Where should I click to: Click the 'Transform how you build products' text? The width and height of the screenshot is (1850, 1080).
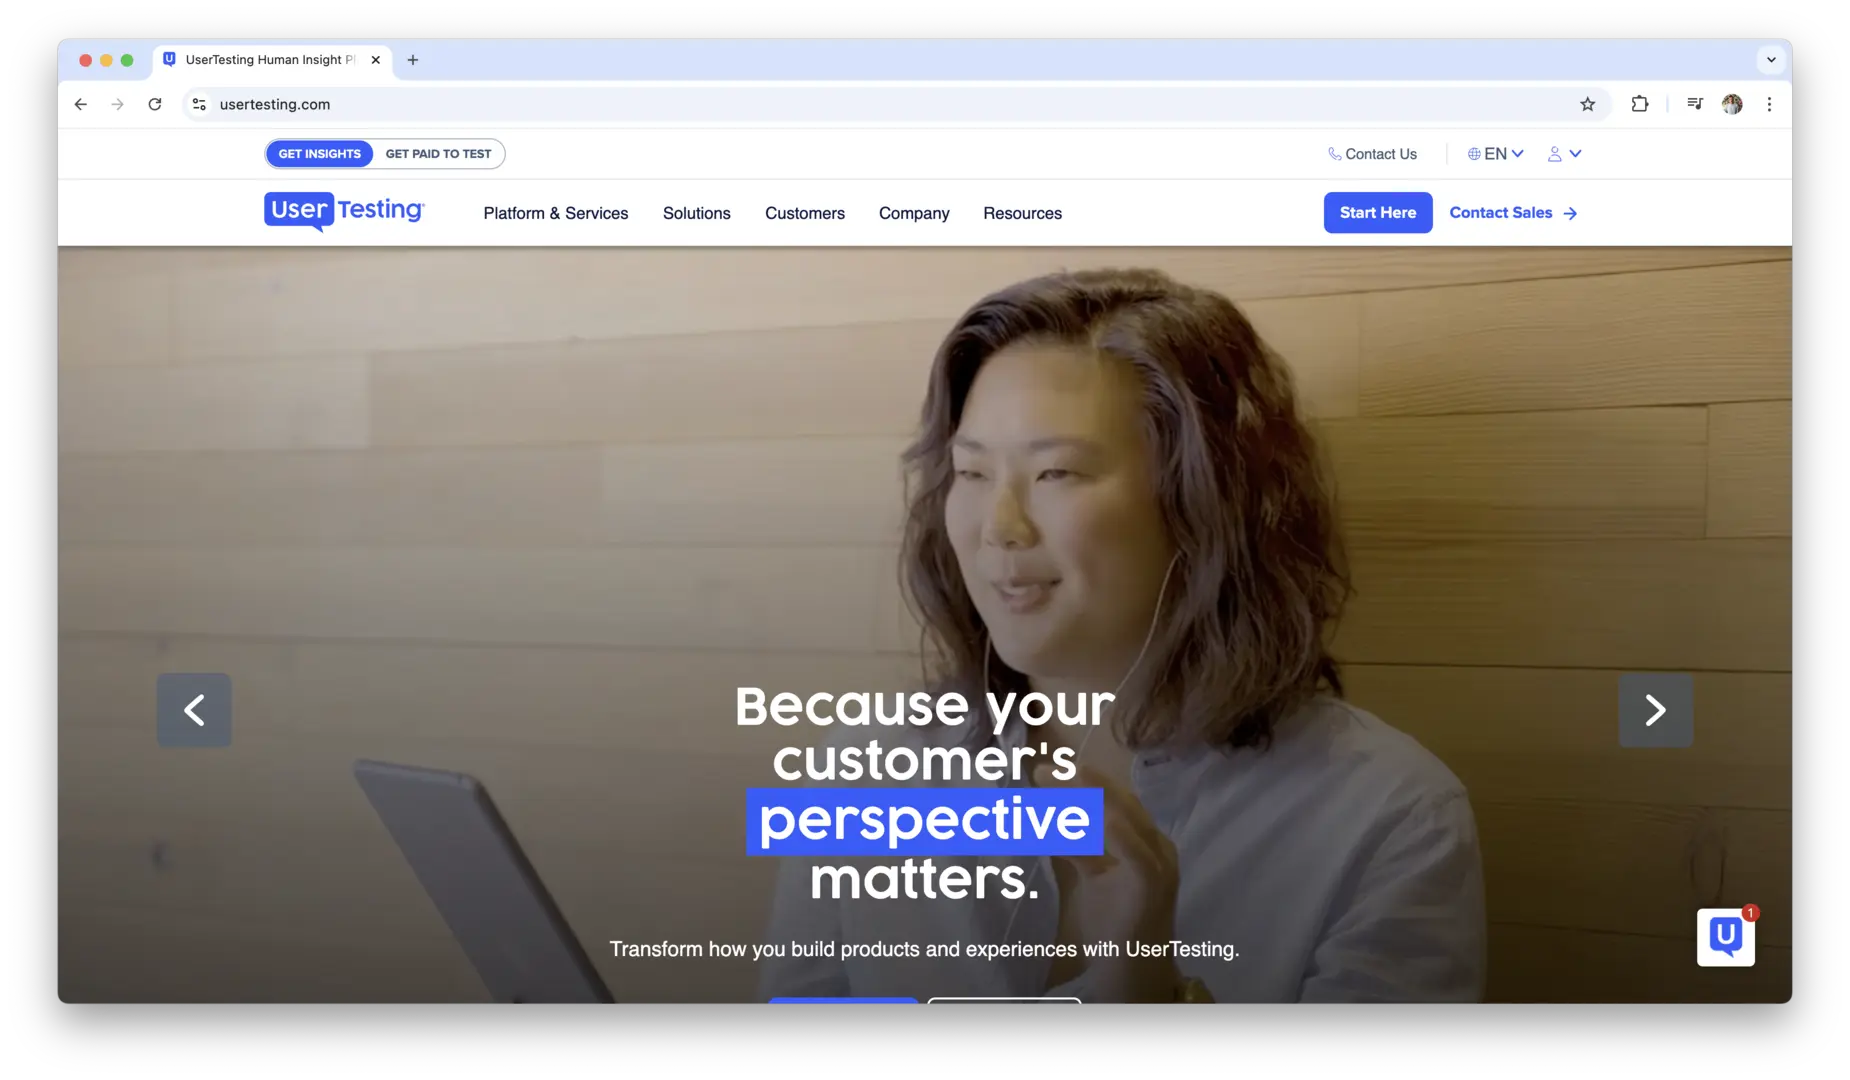[x=924, y=949]
